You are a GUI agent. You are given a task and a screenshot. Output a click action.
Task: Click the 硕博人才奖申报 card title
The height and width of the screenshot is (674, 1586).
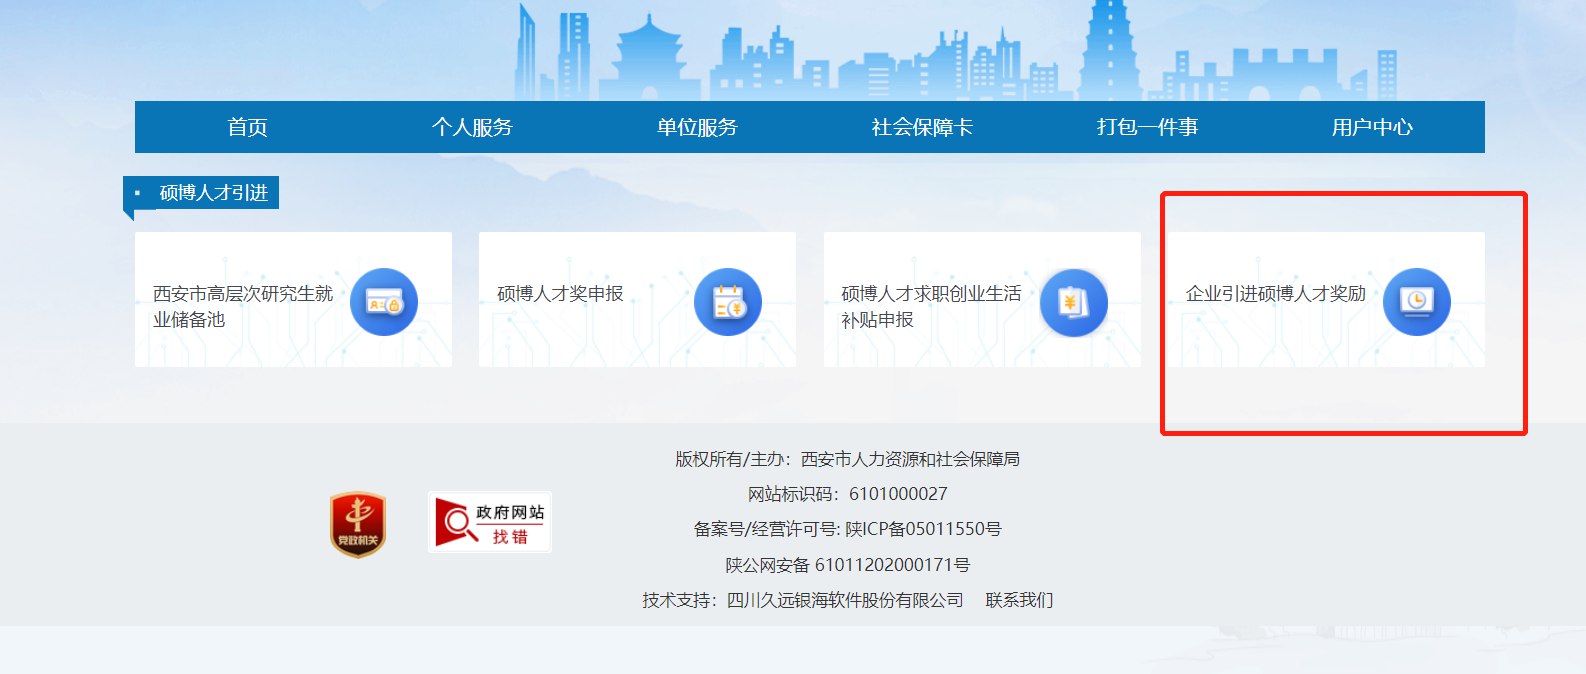[560, 294]
